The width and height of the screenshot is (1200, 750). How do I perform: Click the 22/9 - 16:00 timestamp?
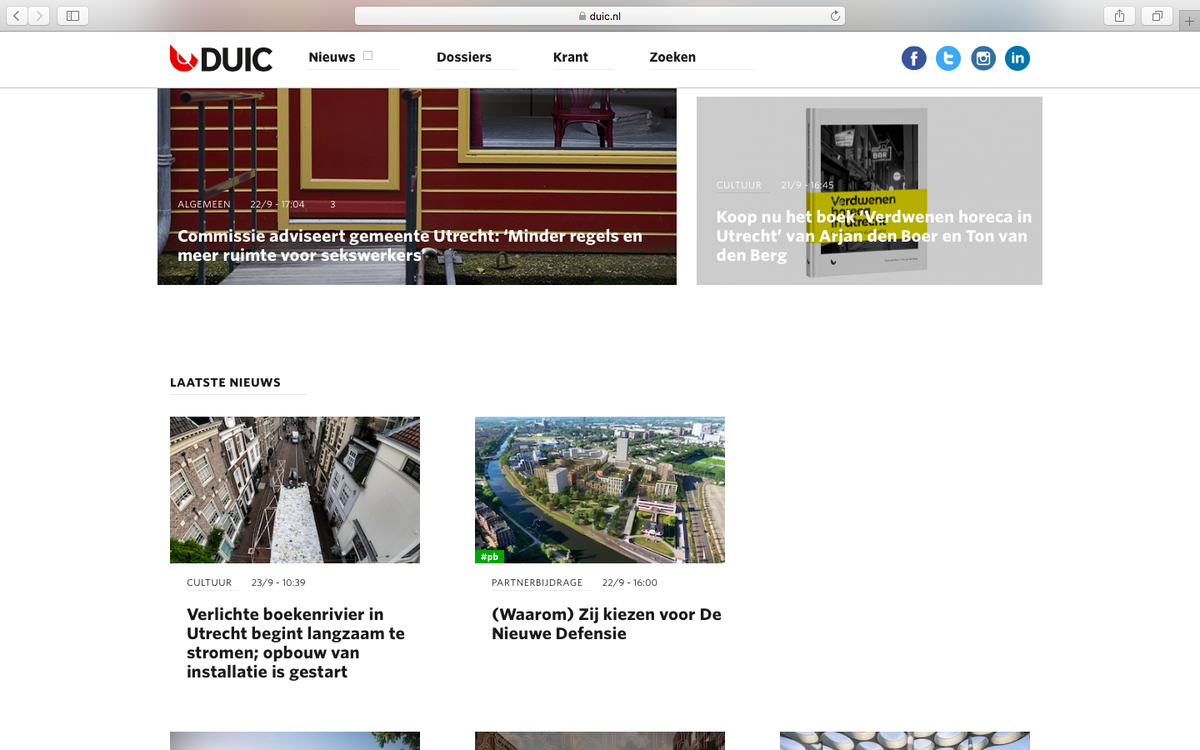tap(630, 583)
